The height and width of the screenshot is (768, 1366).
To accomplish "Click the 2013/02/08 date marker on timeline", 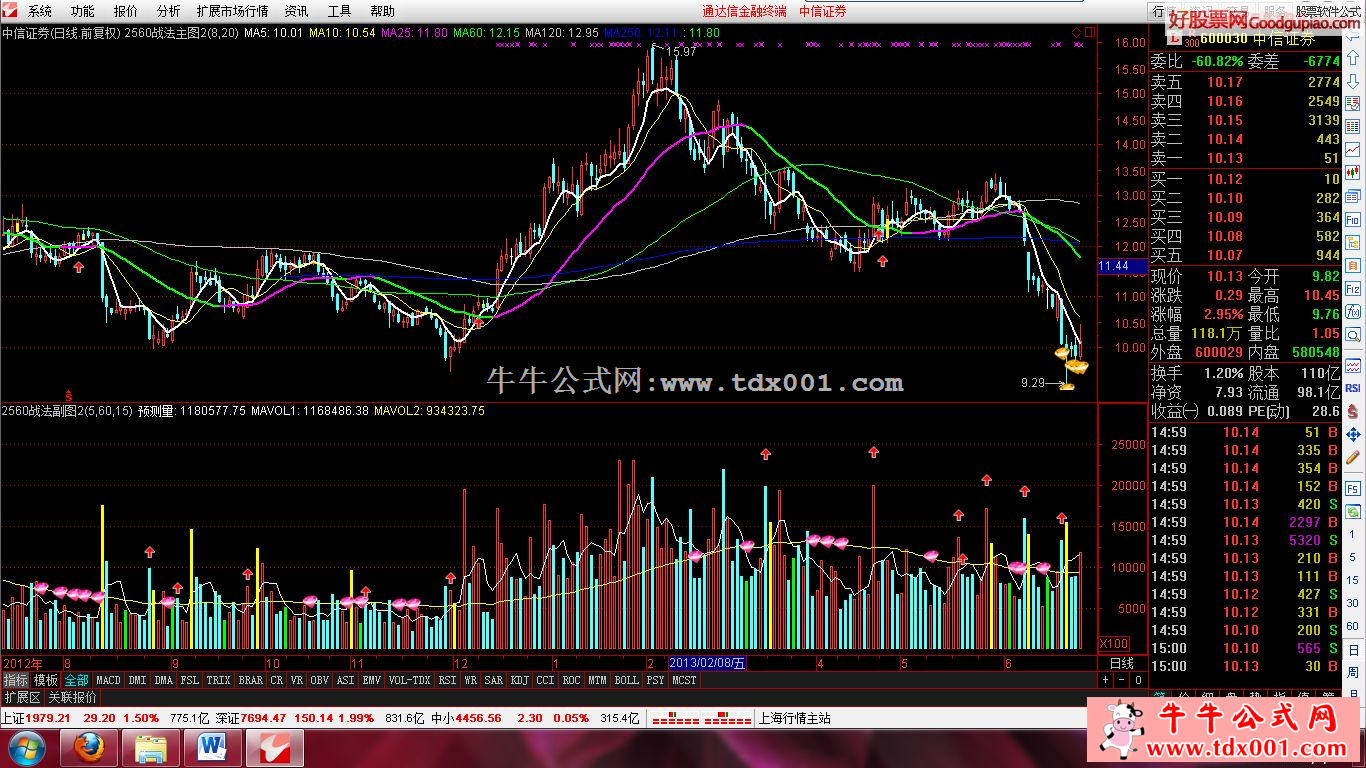I will 707,662.
